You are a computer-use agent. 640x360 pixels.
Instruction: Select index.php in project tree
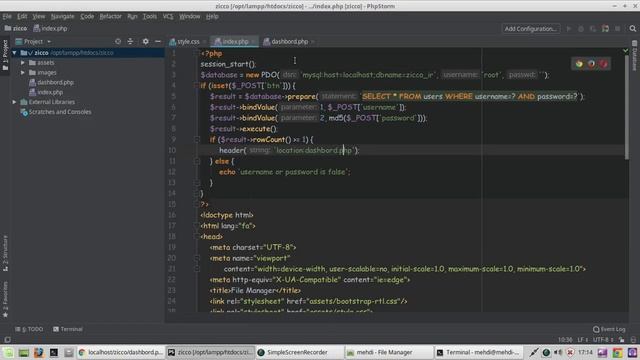(x=46, y=92)
